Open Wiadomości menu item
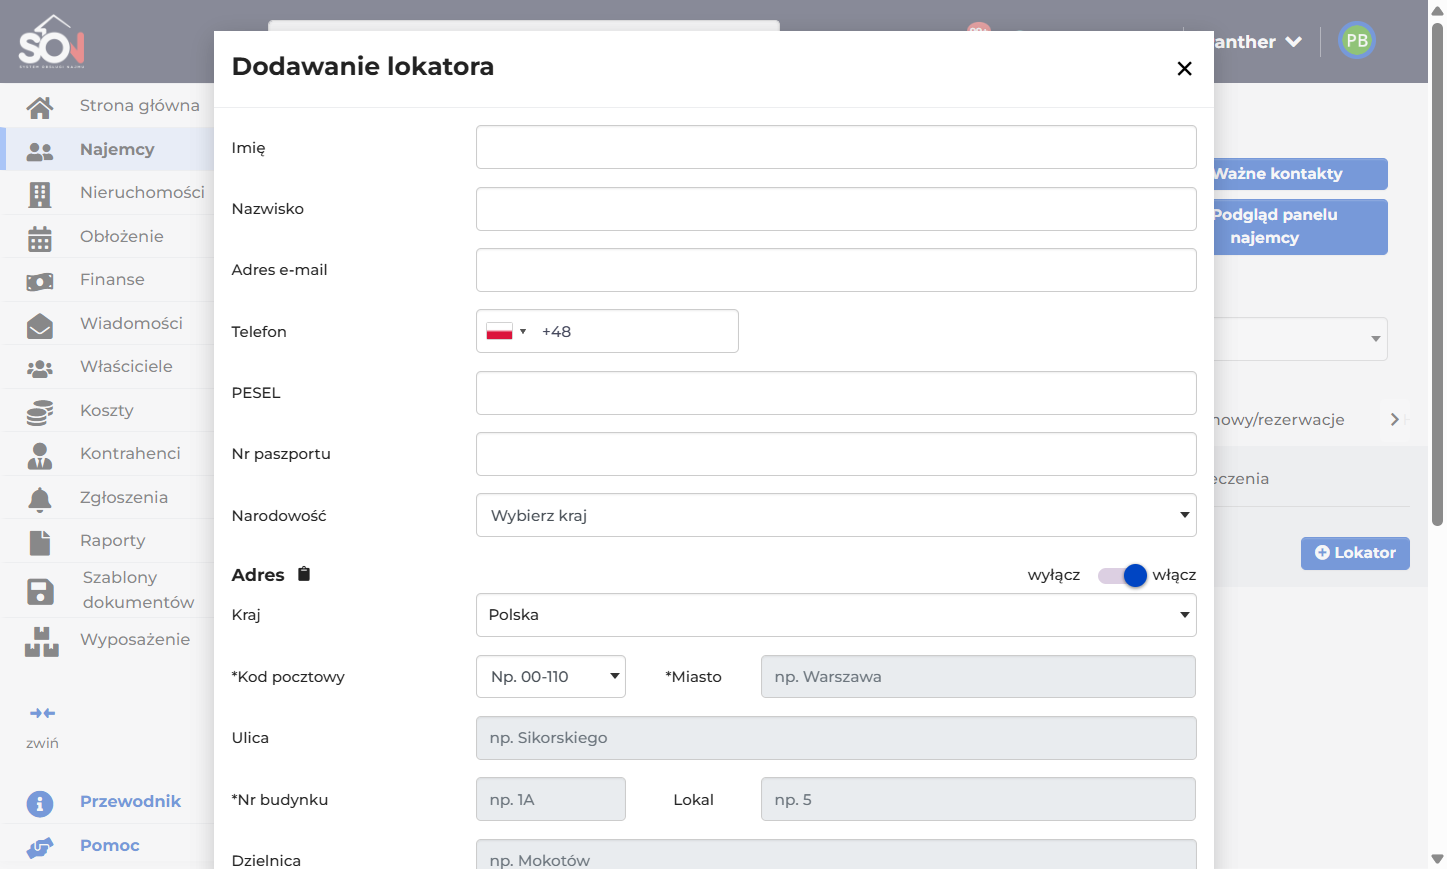This screenshot has height=869, width=1447. tap(108, 324)
